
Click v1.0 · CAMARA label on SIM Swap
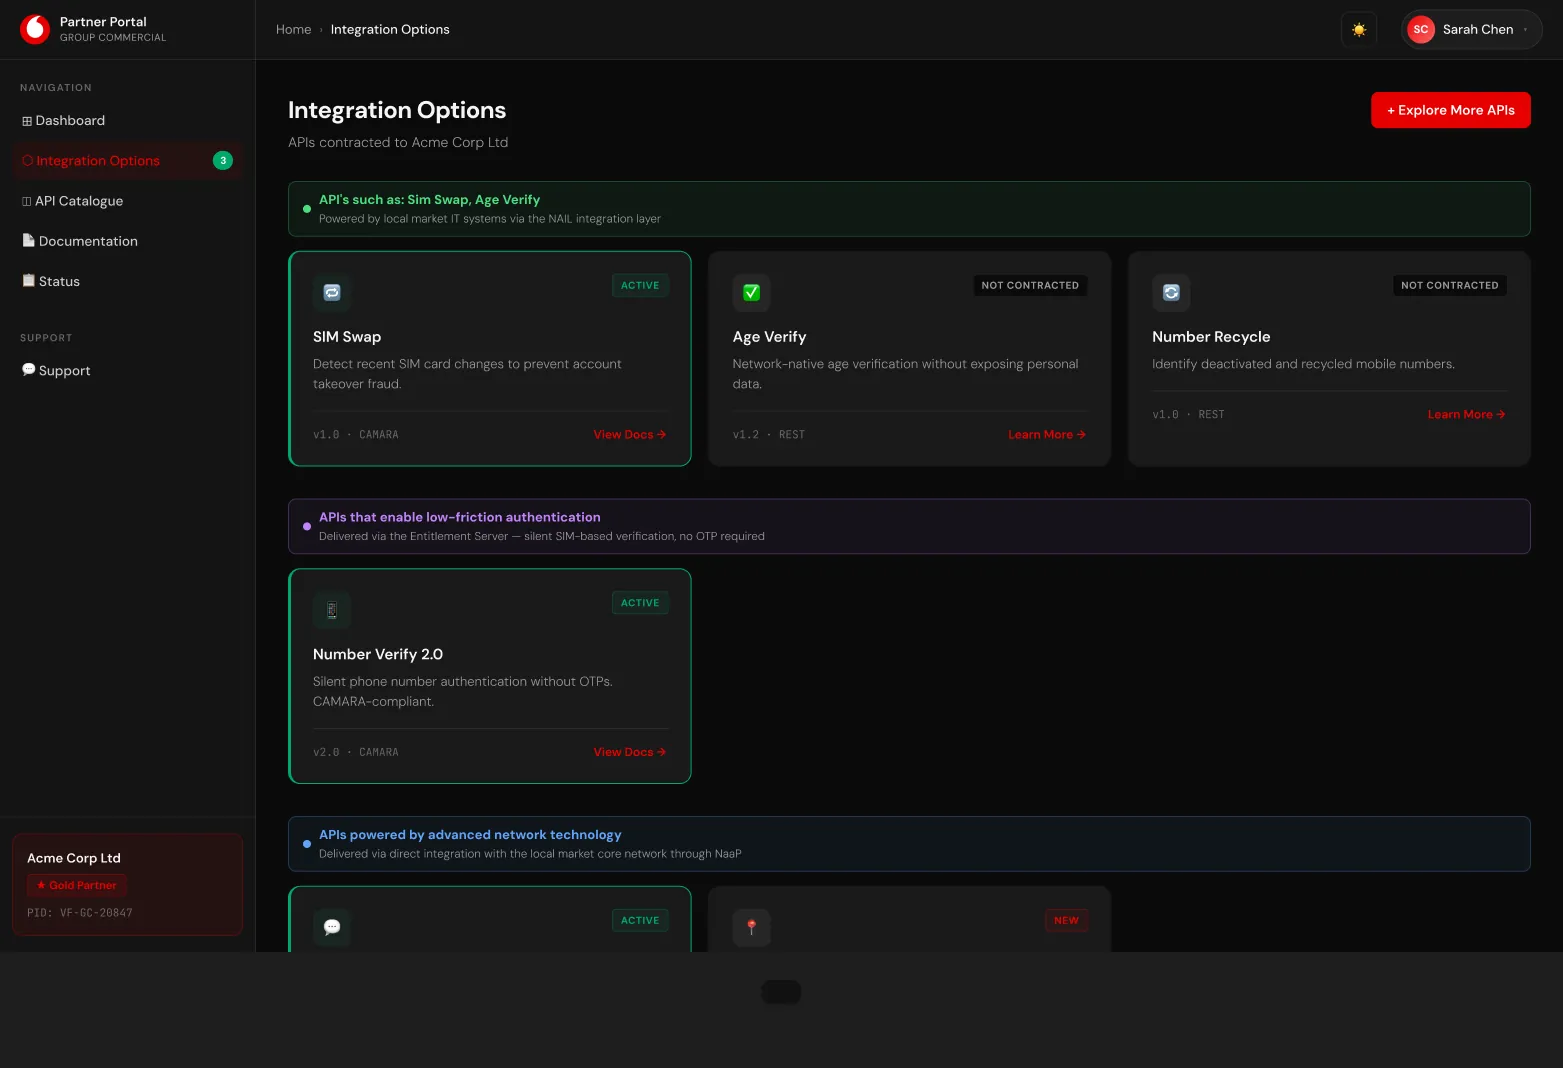[356, 435]
